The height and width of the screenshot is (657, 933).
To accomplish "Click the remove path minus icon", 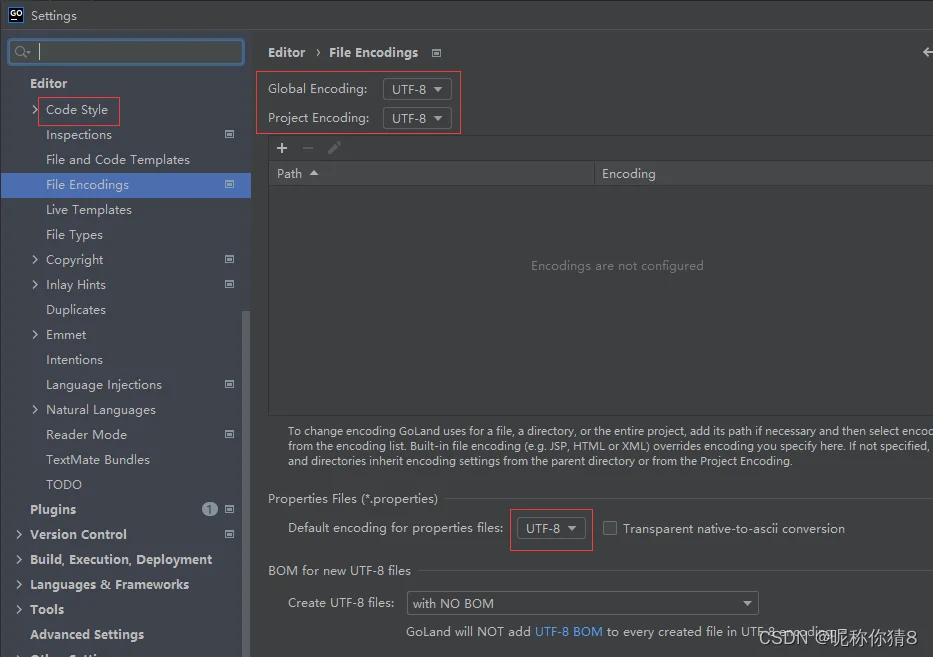I will (x=308, y=148).
